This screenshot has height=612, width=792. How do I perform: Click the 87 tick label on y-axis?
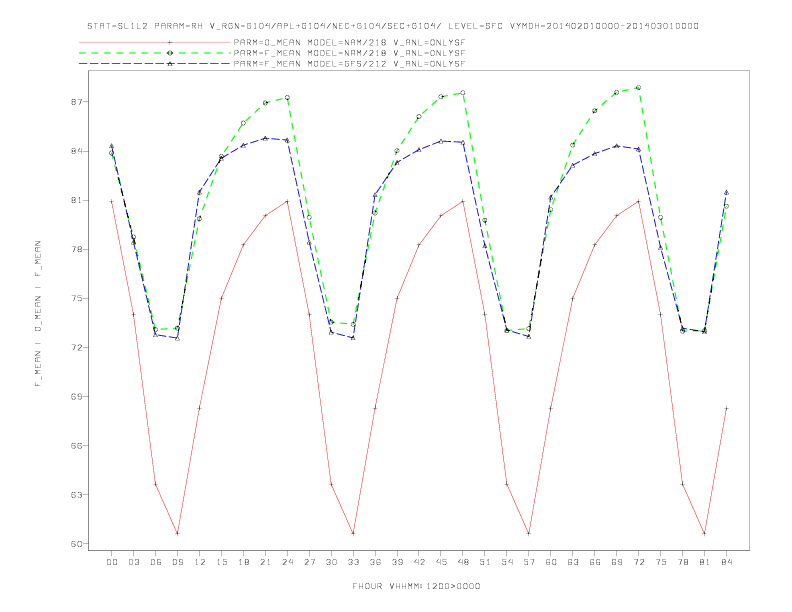[x=76, y=102]
